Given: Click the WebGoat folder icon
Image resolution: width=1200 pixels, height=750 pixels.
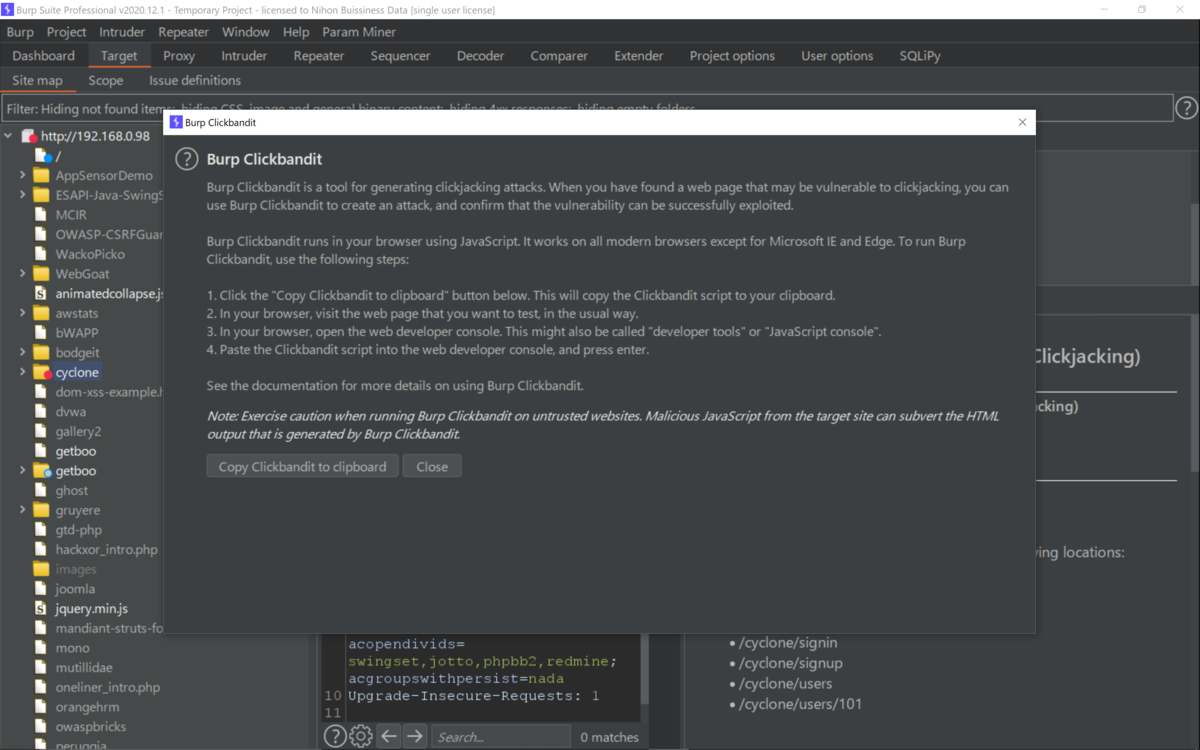Looking at the screenshot, I should tap(41, 273).
